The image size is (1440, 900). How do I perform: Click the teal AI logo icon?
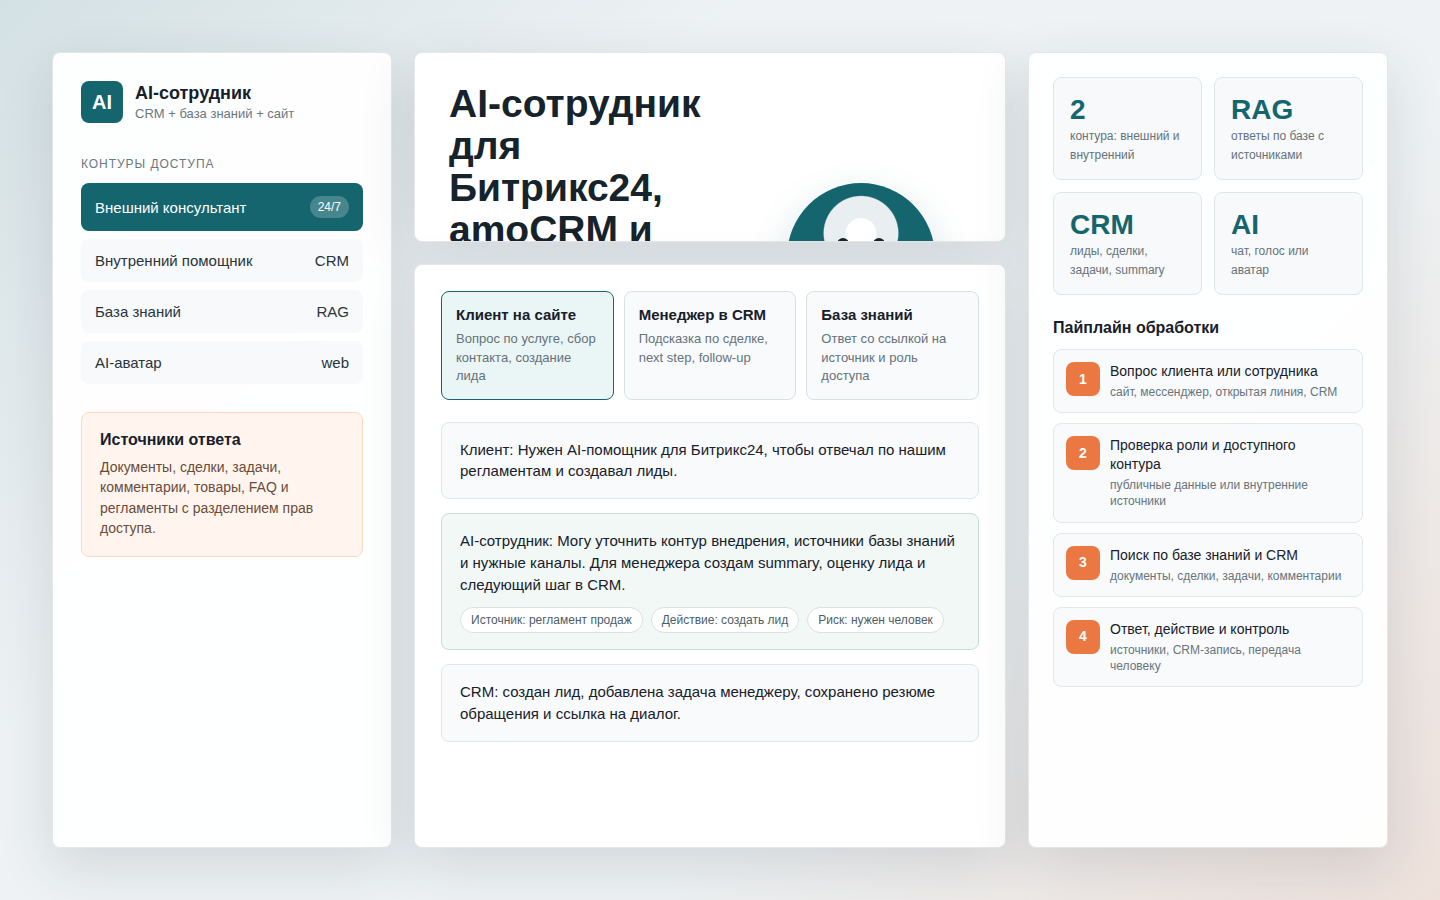coord(102,102)
